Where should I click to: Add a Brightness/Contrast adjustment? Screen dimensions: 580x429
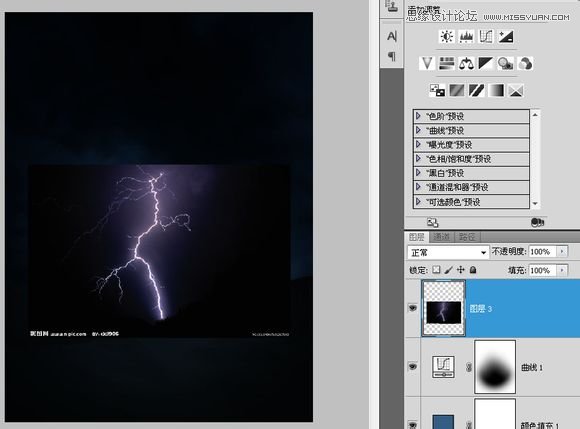pyautogui.click(x=447, y=37)
